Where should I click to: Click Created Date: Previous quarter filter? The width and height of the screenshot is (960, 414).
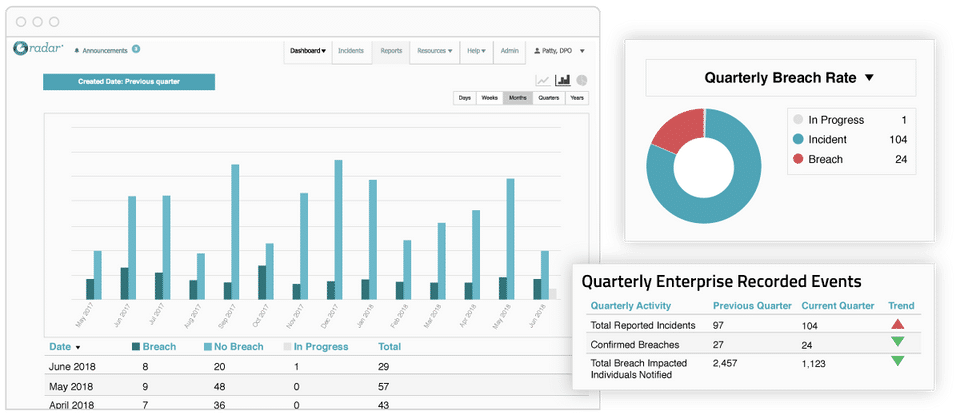(x=129, y=81)
